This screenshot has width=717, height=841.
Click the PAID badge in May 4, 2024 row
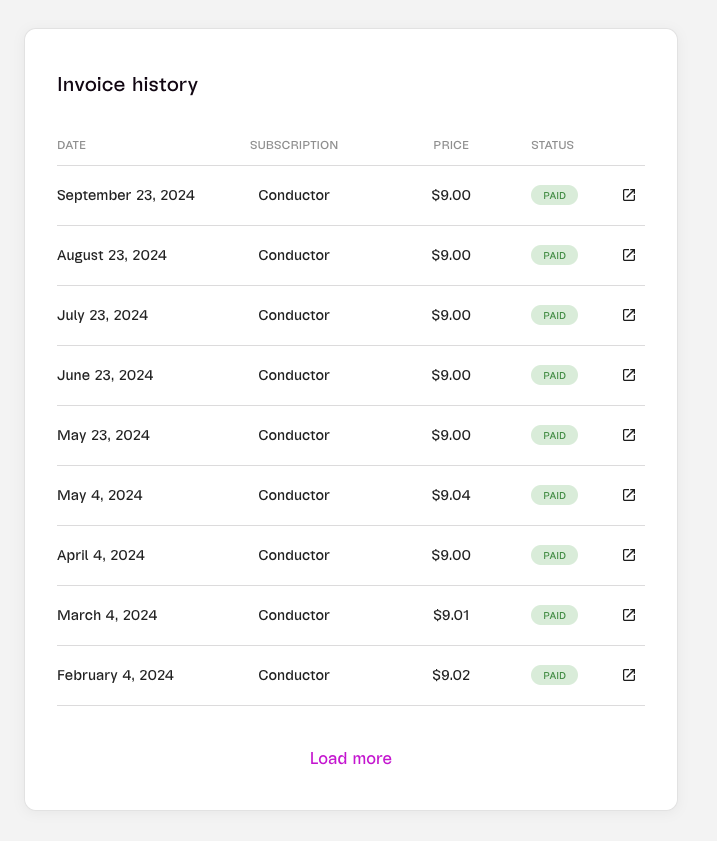coord(554,495)
